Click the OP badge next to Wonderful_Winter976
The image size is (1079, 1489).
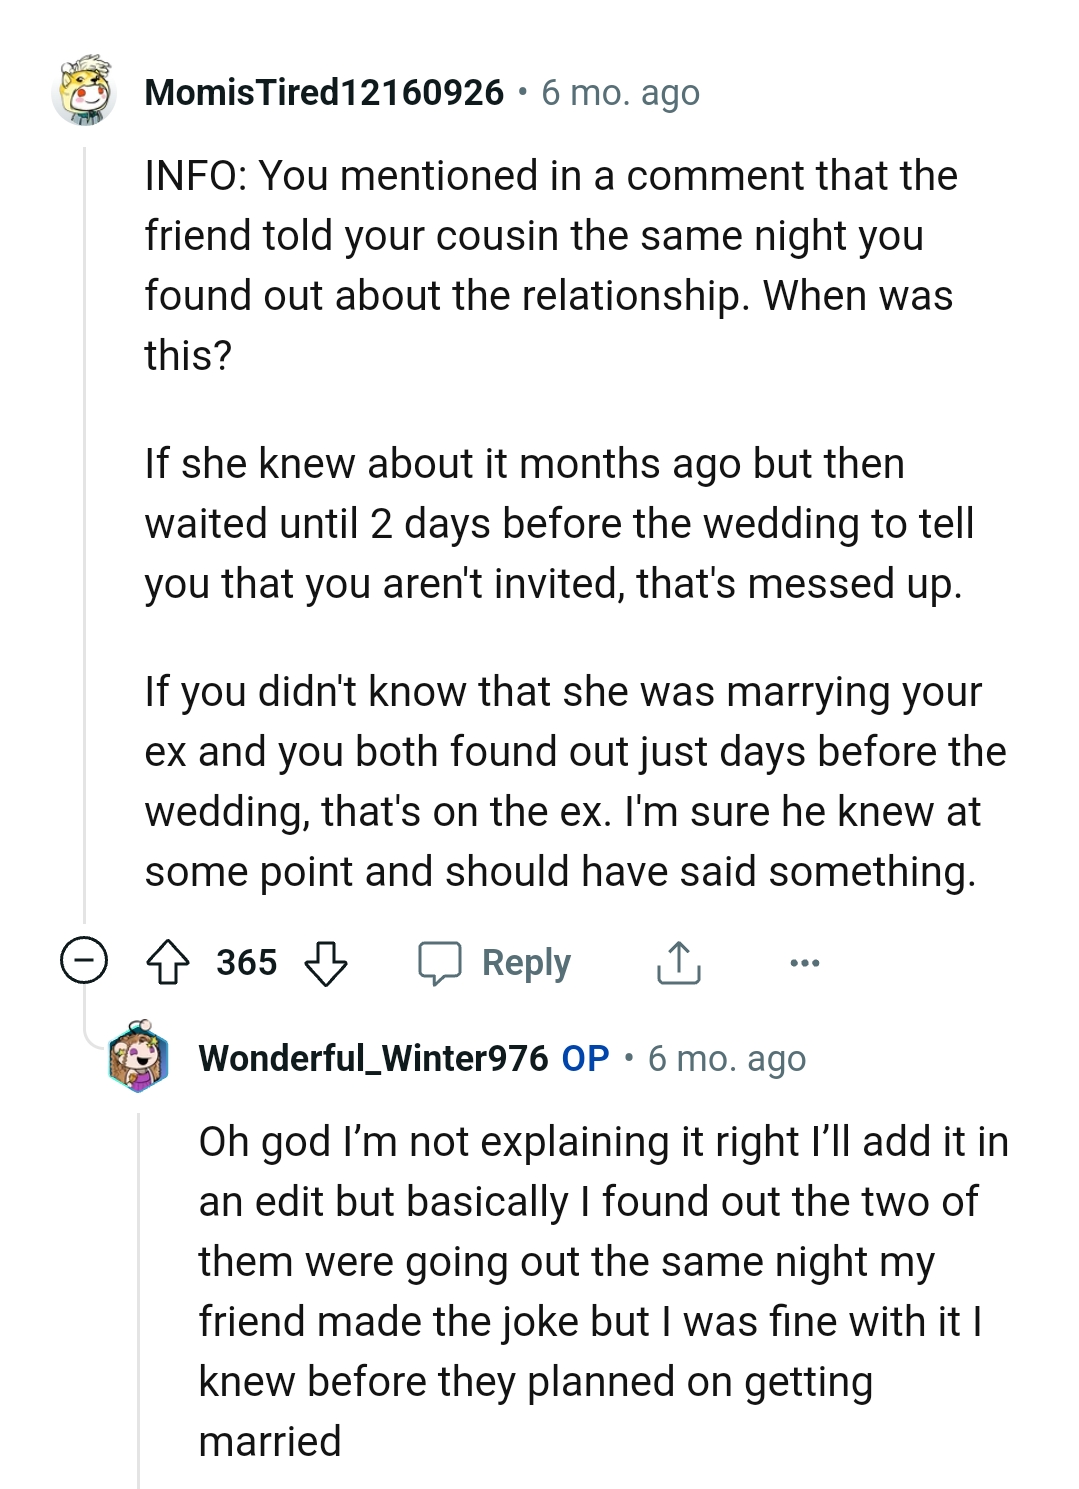pyautogui.click(x=585, y=1059)
